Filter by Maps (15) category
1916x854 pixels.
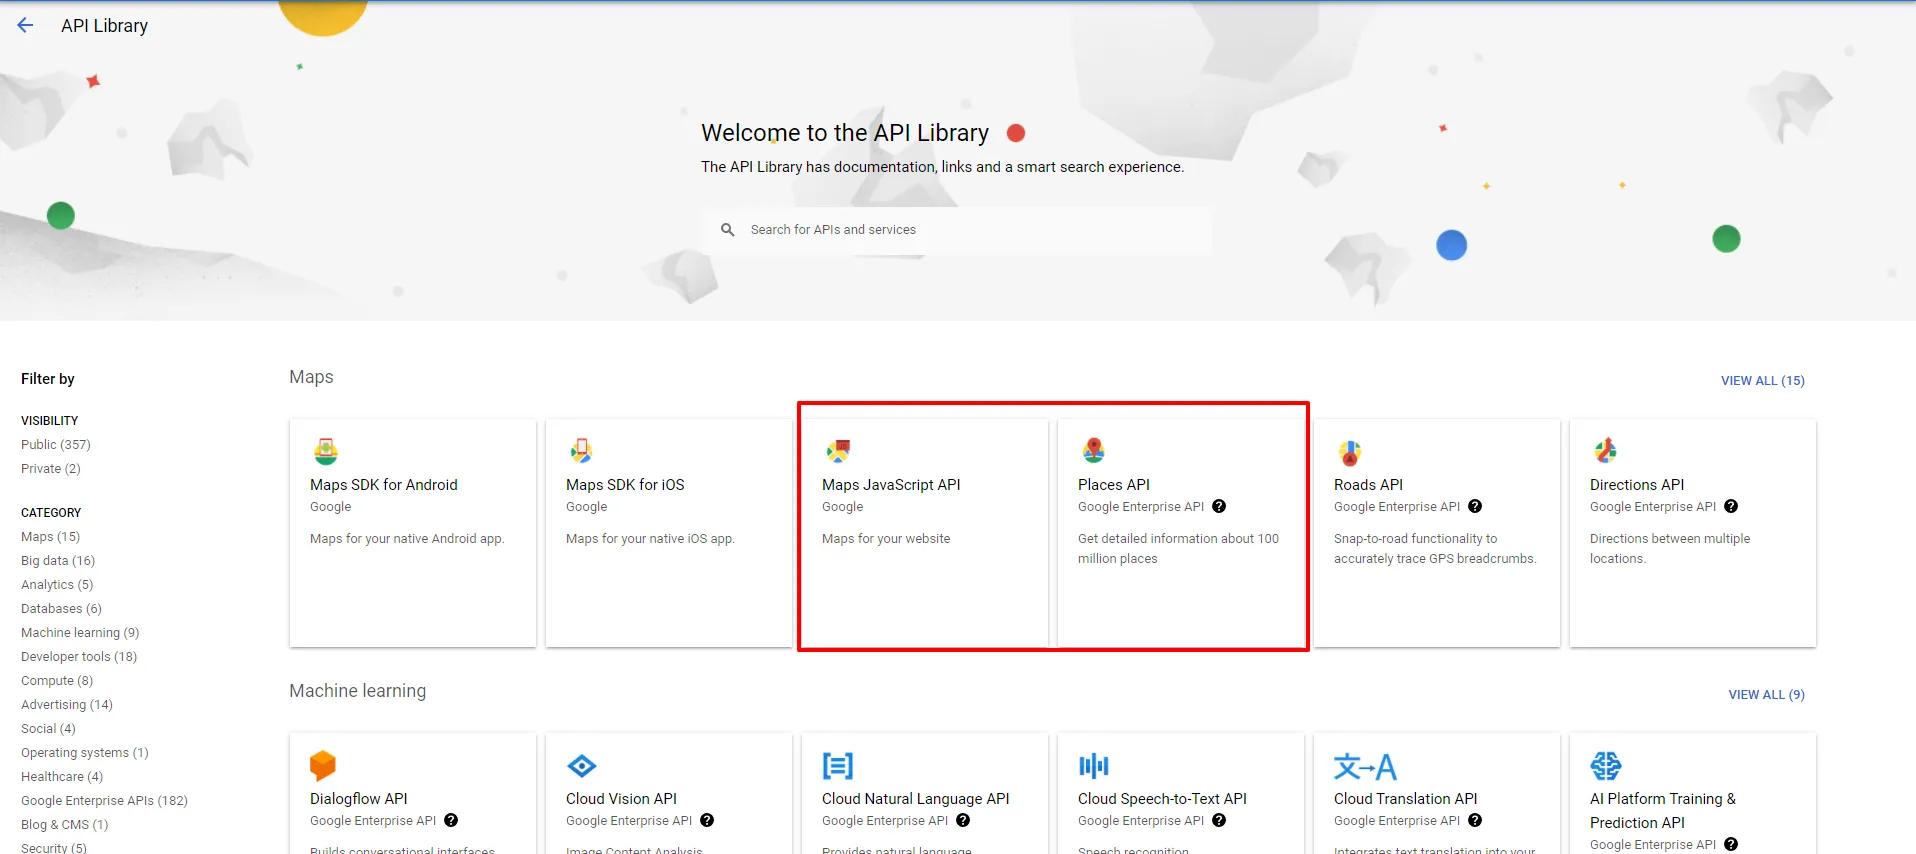click(50, 537)
